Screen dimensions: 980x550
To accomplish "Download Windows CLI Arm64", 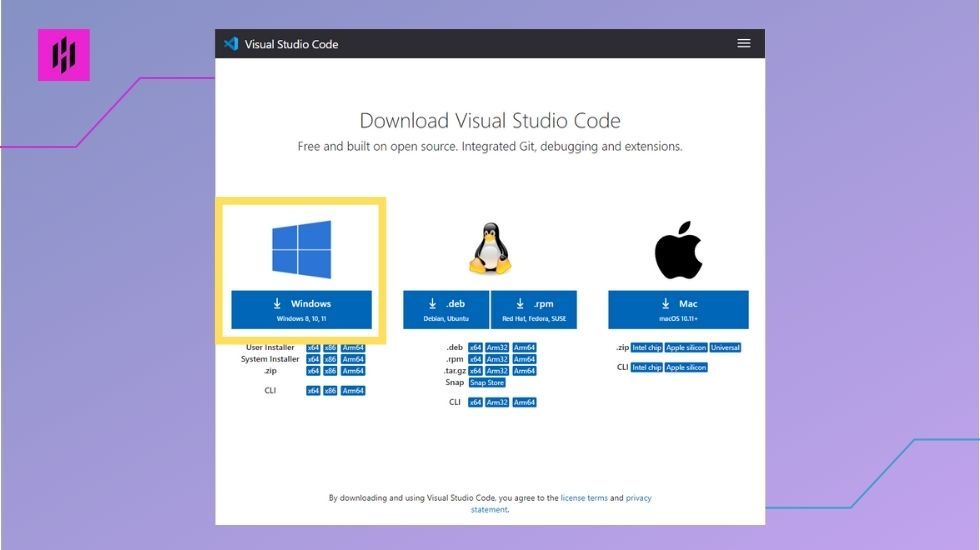I will (353, 391).
